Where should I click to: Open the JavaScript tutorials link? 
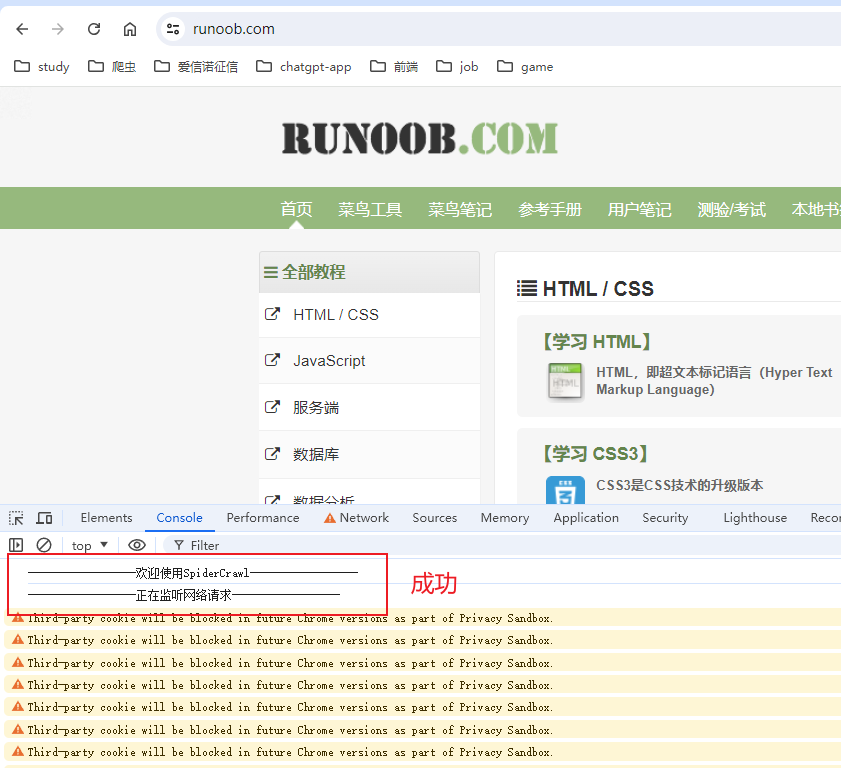(x=329, y=361)
